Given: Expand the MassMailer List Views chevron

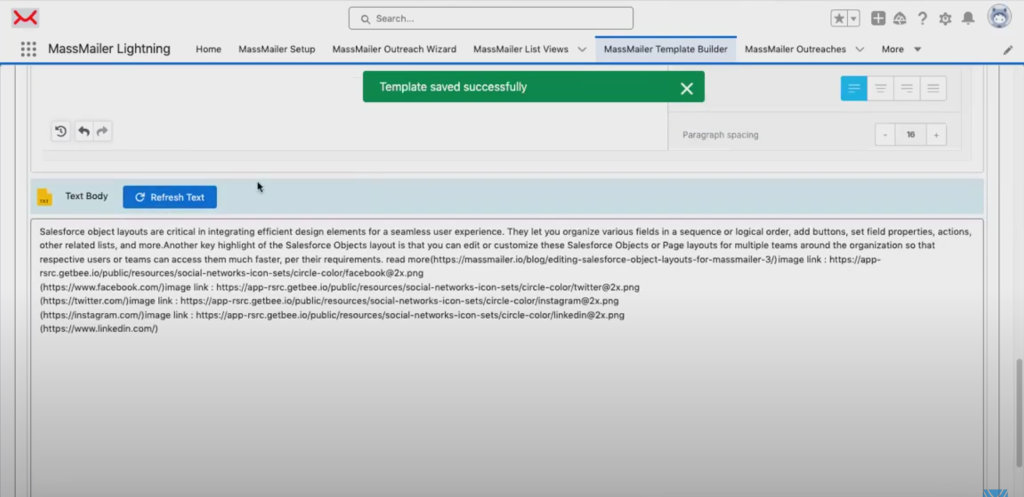Looking at the screenshot, I should 582,50.
